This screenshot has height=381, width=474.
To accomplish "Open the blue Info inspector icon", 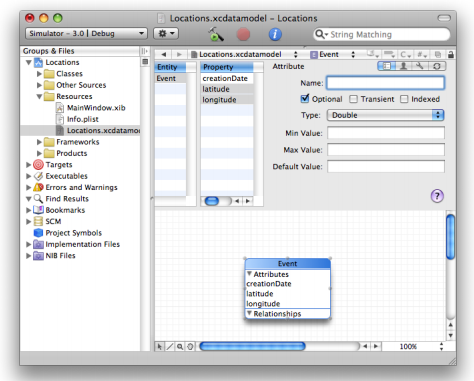I will [x=275, y=34].
